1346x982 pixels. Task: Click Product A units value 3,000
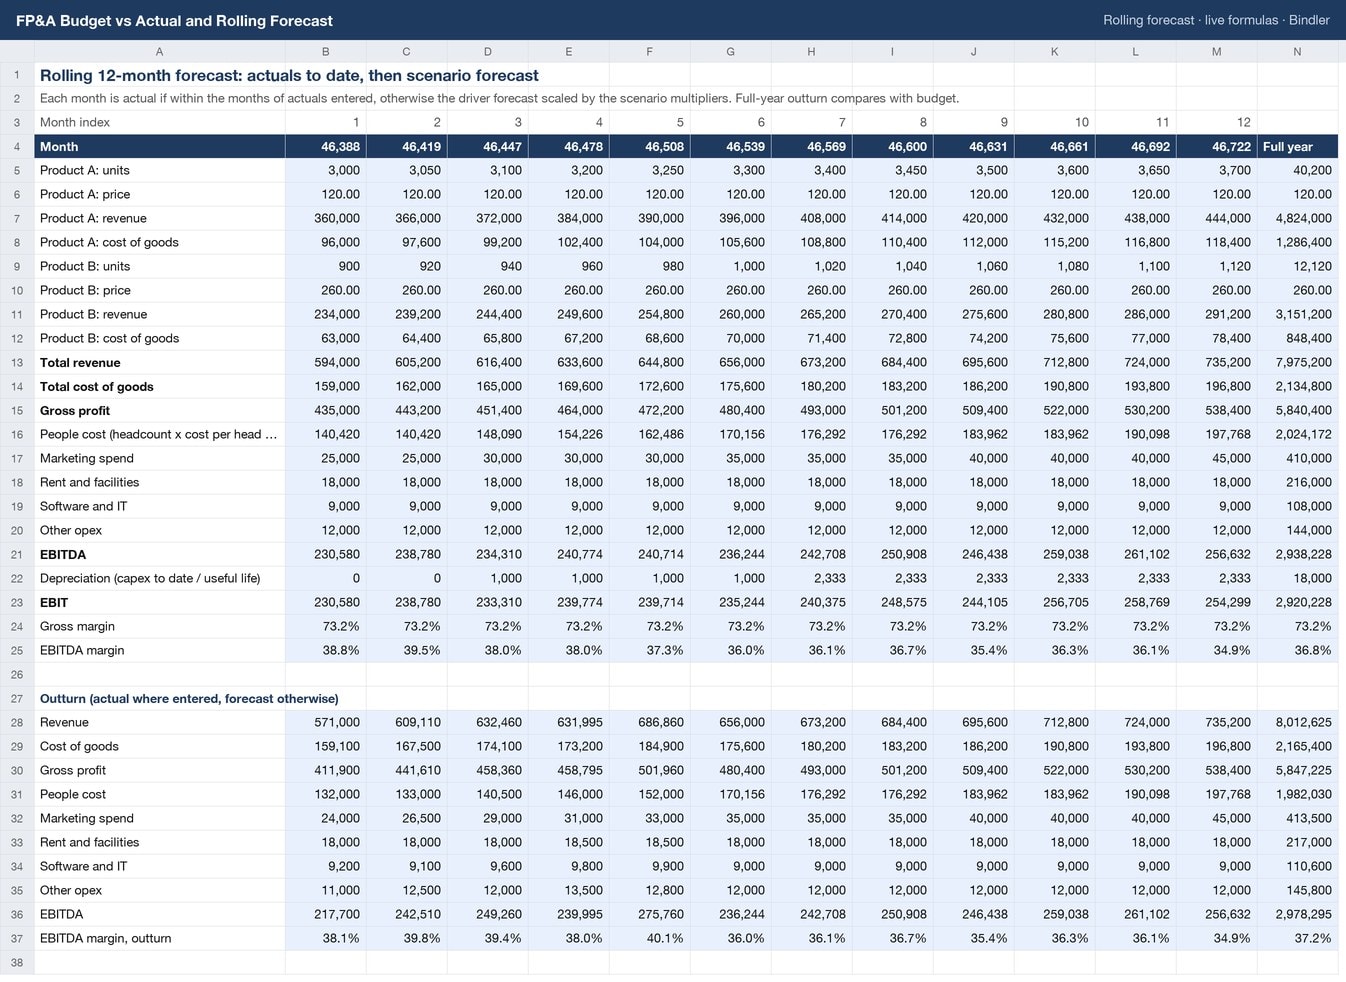click(x=325, y=170)
